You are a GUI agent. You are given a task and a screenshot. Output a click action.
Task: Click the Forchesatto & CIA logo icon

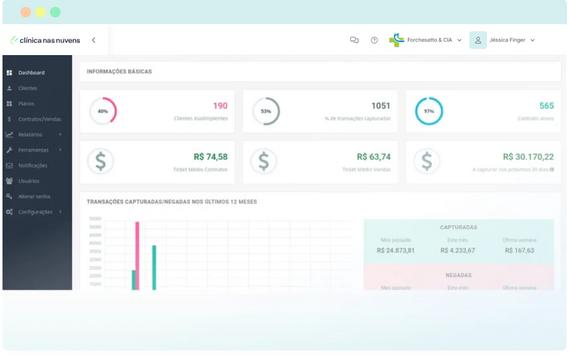coord(396,40)
